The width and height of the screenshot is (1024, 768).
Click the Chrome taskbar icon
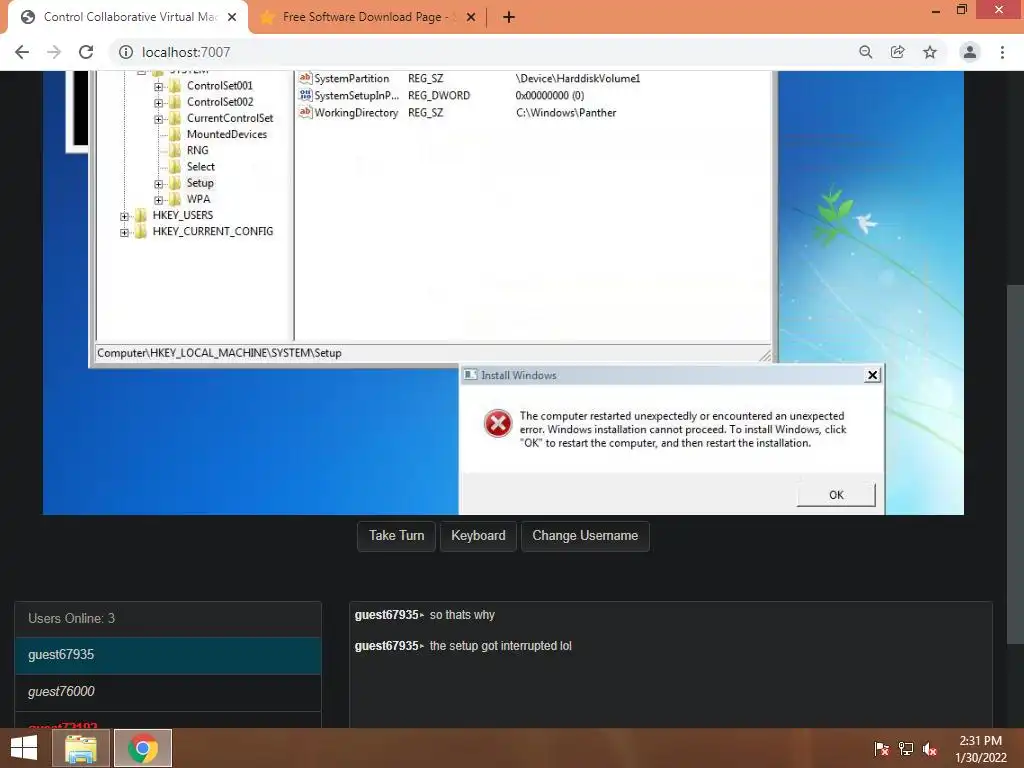[x=143, y=748]
